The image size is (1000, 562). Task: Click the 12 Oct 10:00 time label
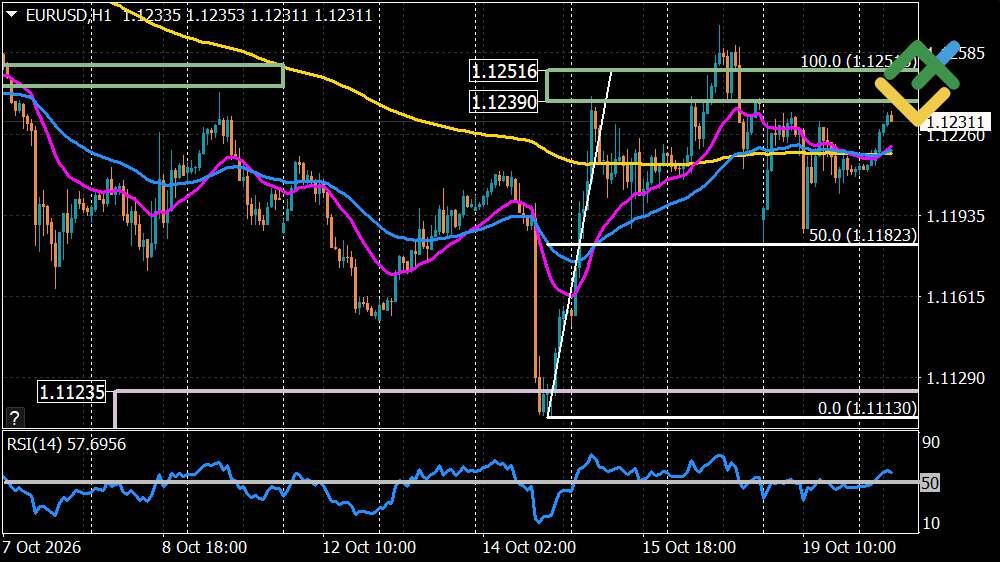369,547
